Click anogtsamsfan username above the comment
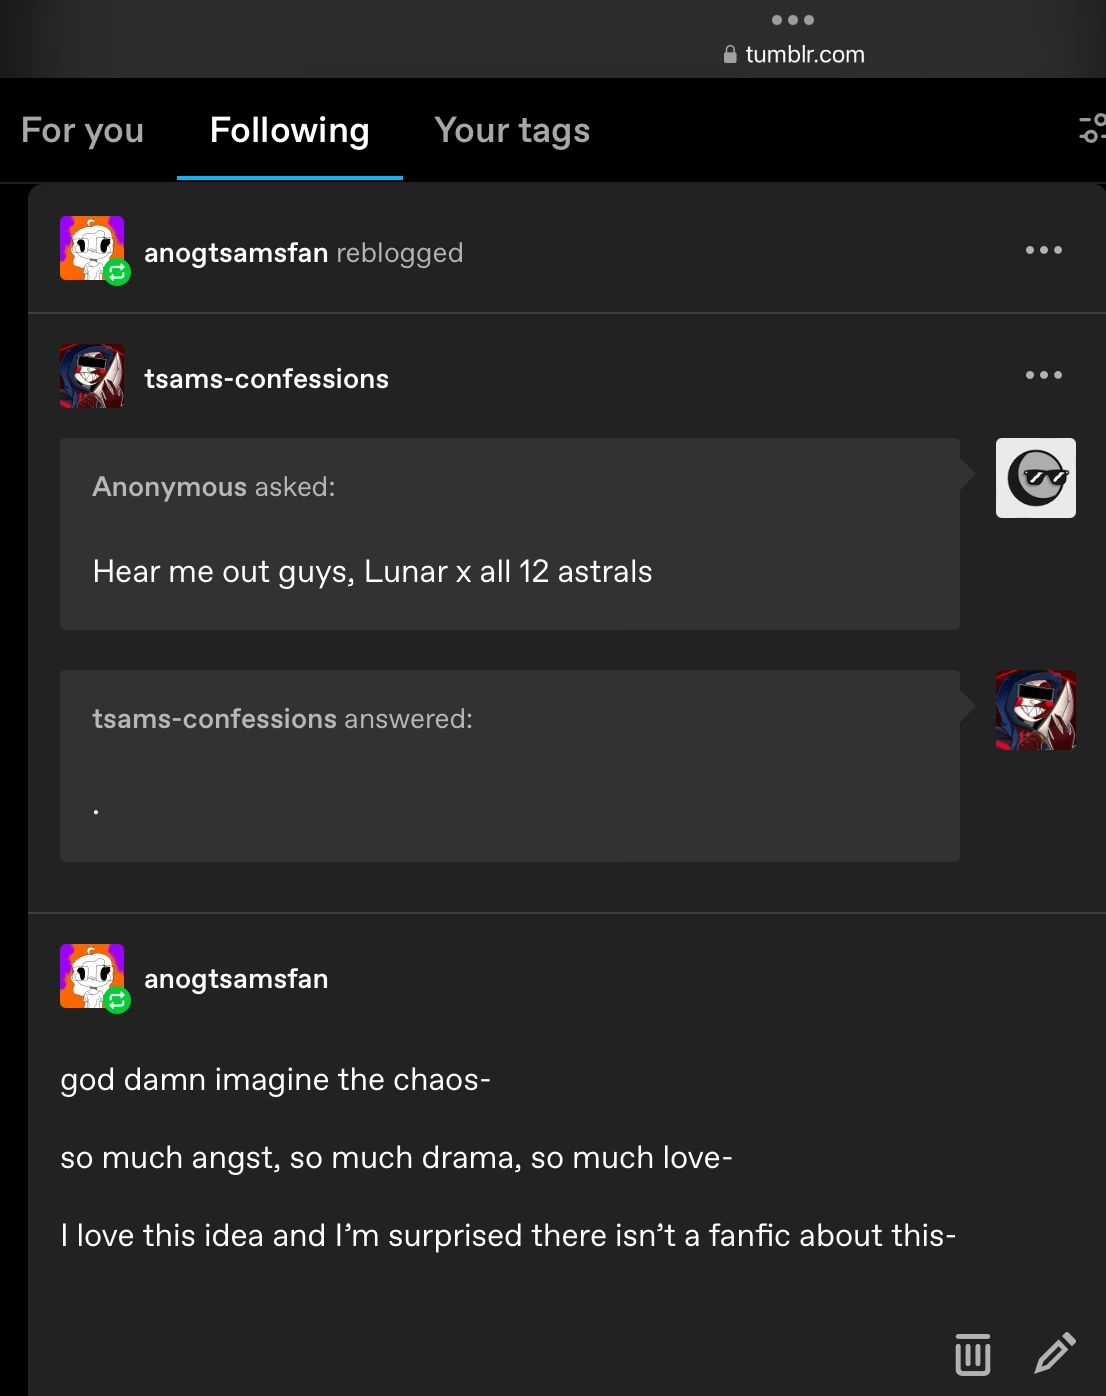Viewport: 1106px width, 1396px height. pos(236,979)
